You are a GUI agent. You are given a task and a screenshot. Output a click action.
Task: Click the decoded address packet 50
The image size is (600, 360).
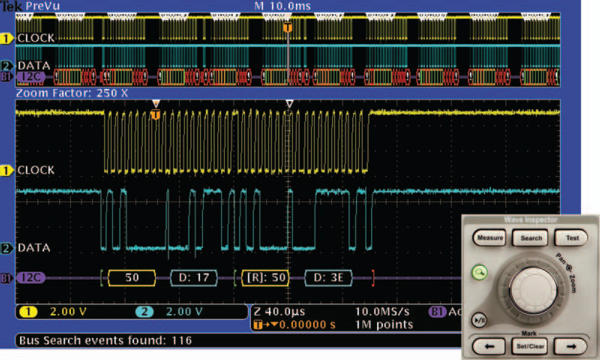click(x=132, y=278)
